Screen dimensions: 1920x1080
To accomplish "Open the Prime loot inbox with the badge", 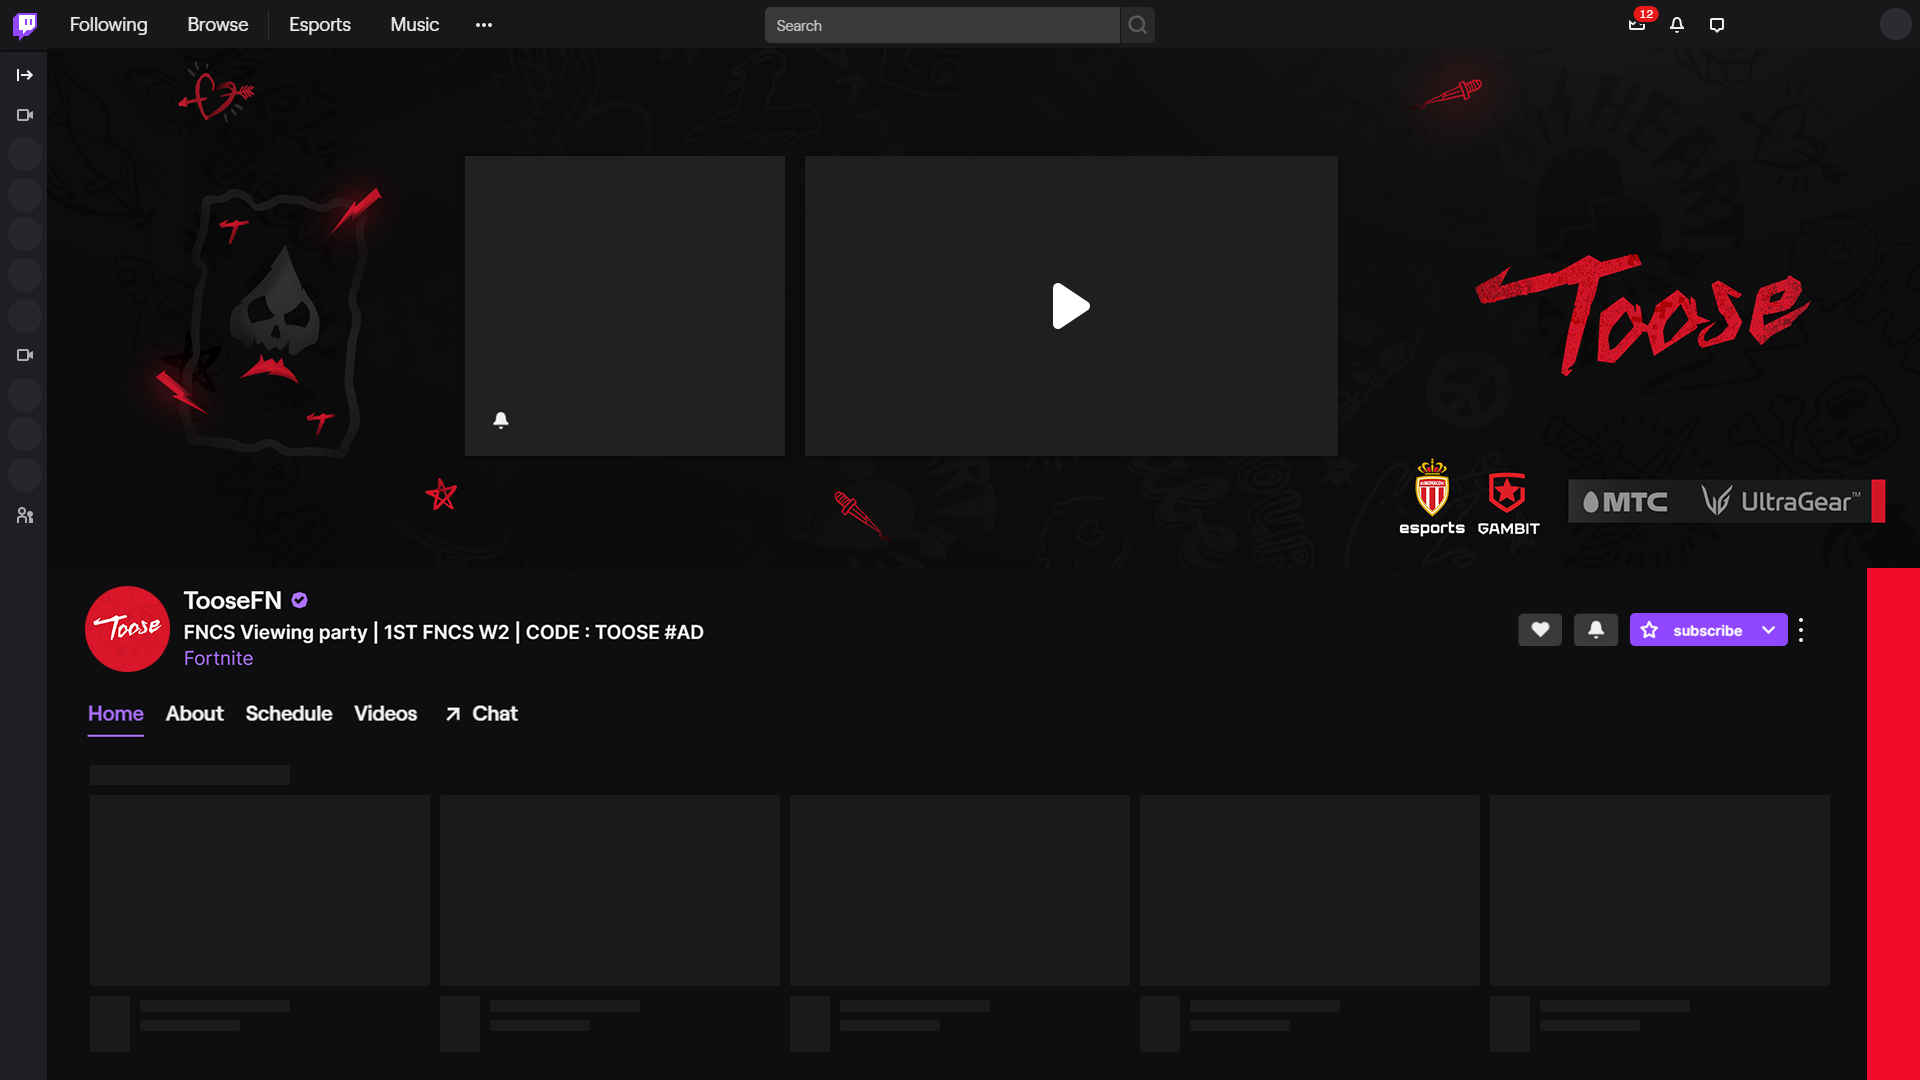I will [x=1637, y=25].
